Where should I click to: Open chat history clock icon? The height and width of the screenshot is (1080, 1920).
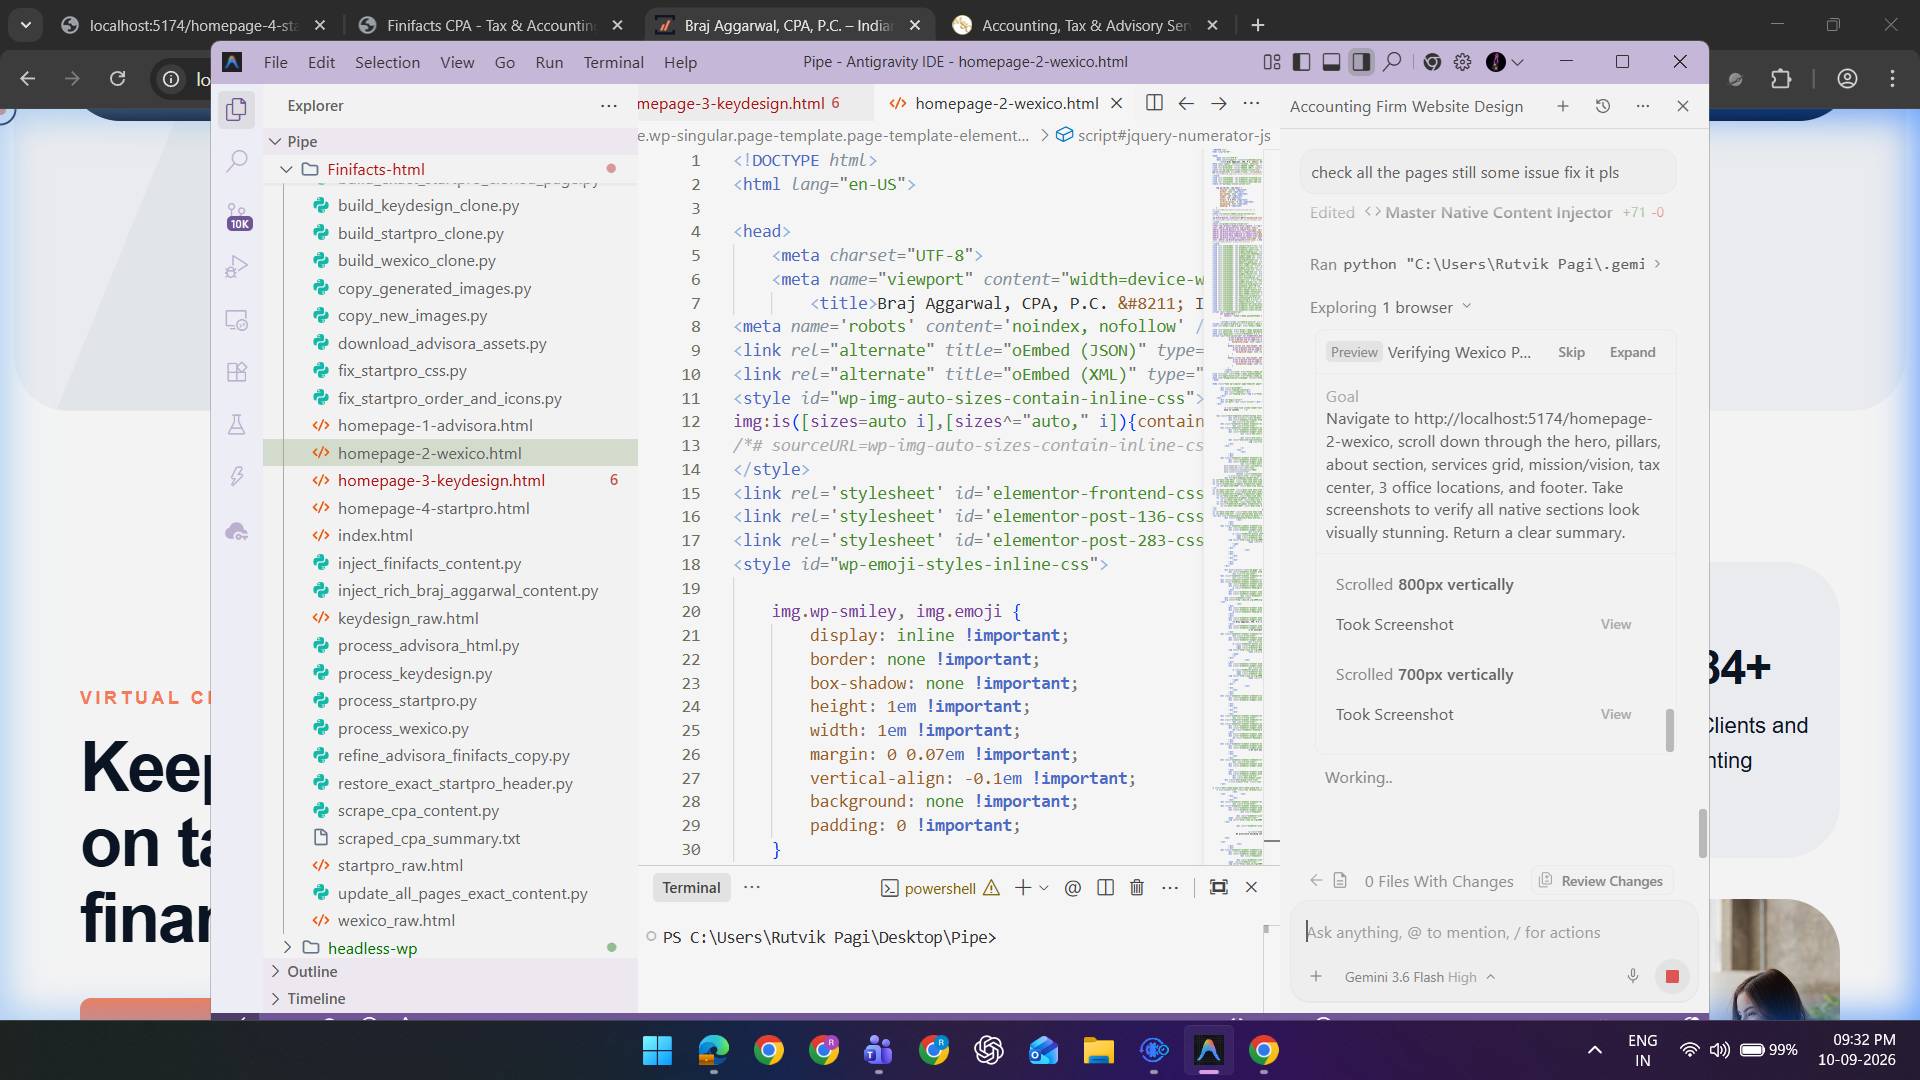point(1603,106)
